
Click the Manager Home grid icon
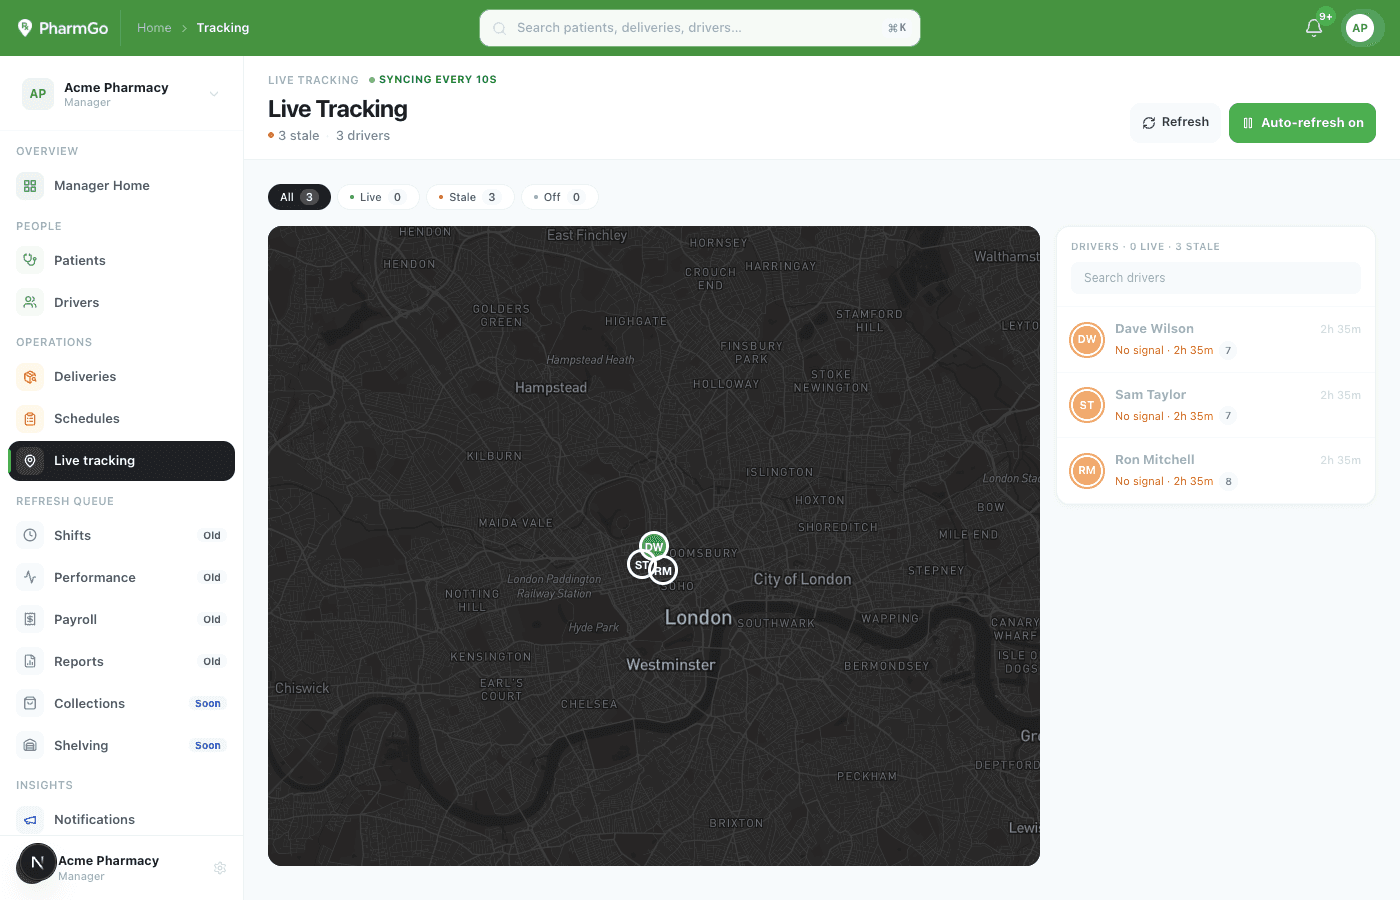(30, 186)
